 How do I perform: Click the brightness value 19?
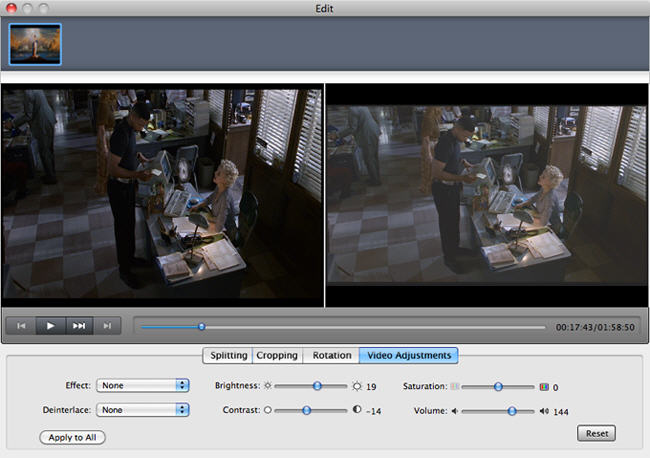[x=371, y=387]
